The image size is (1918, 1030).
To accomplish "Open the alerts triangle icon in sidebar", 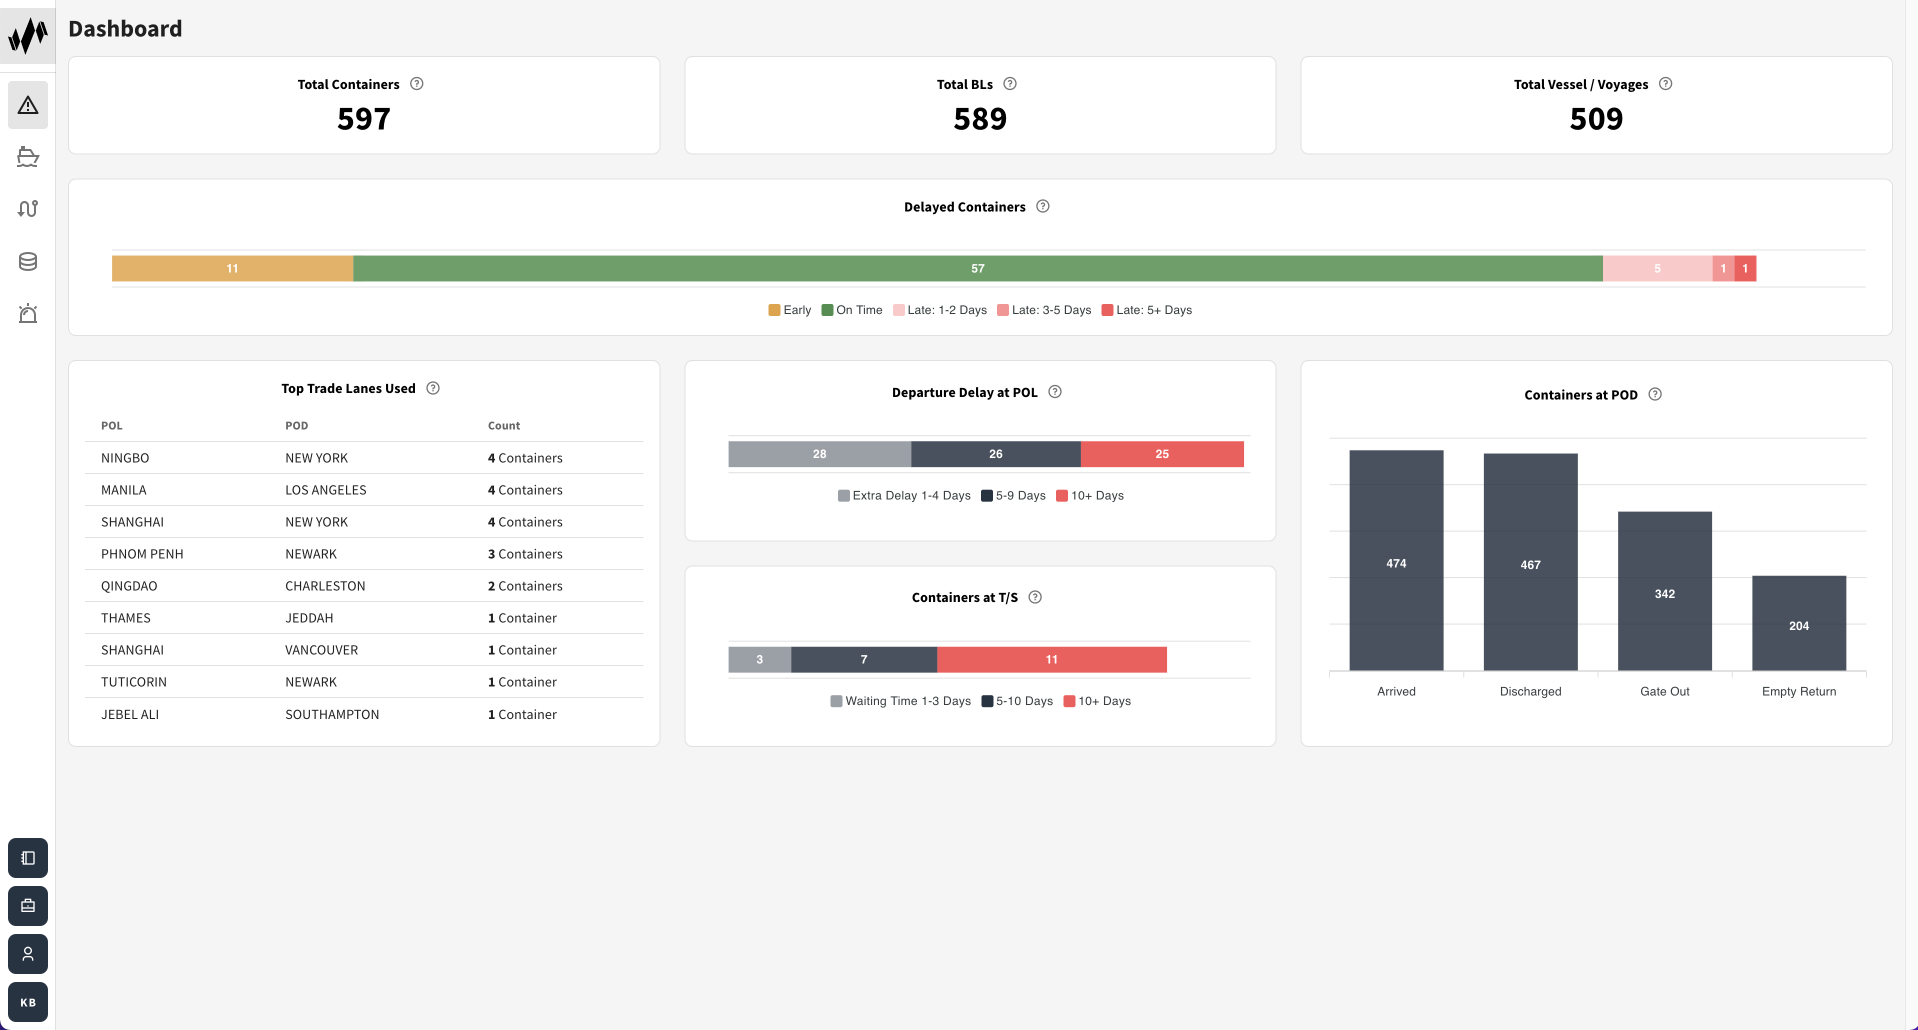I will [x=27, y=105].
